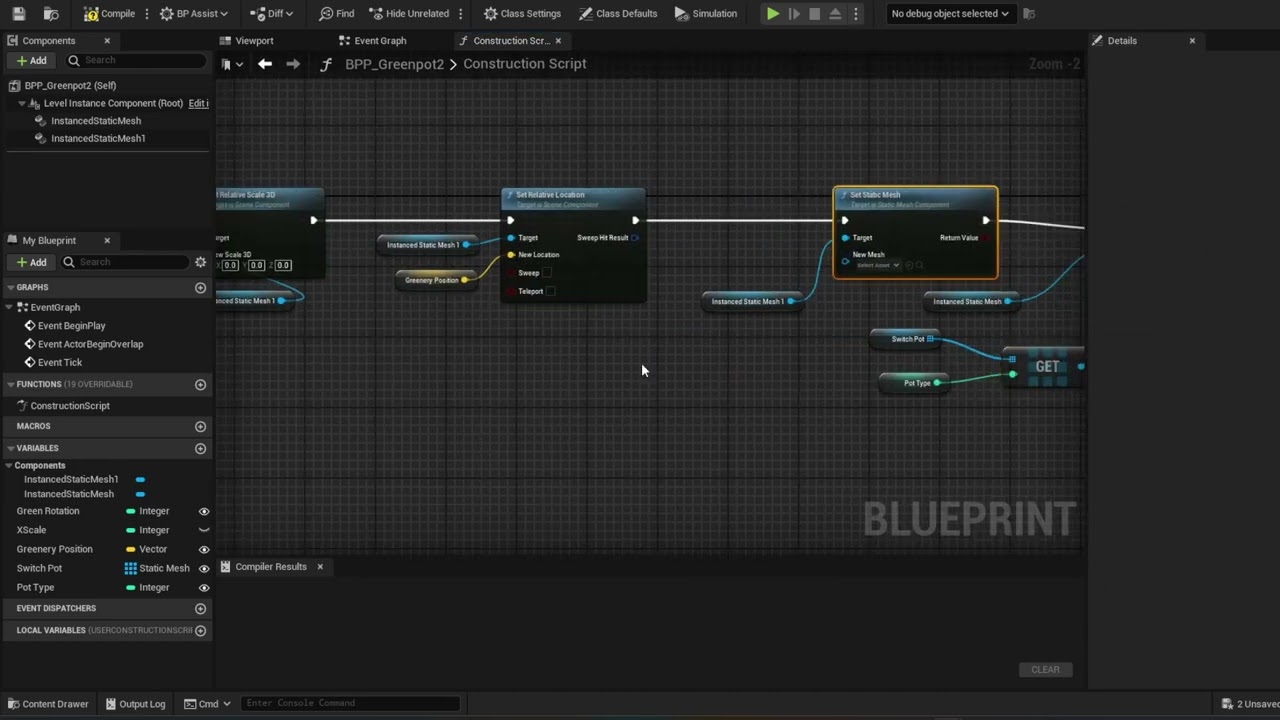
Task: Close the Components panel
Action: click(107, 41)
